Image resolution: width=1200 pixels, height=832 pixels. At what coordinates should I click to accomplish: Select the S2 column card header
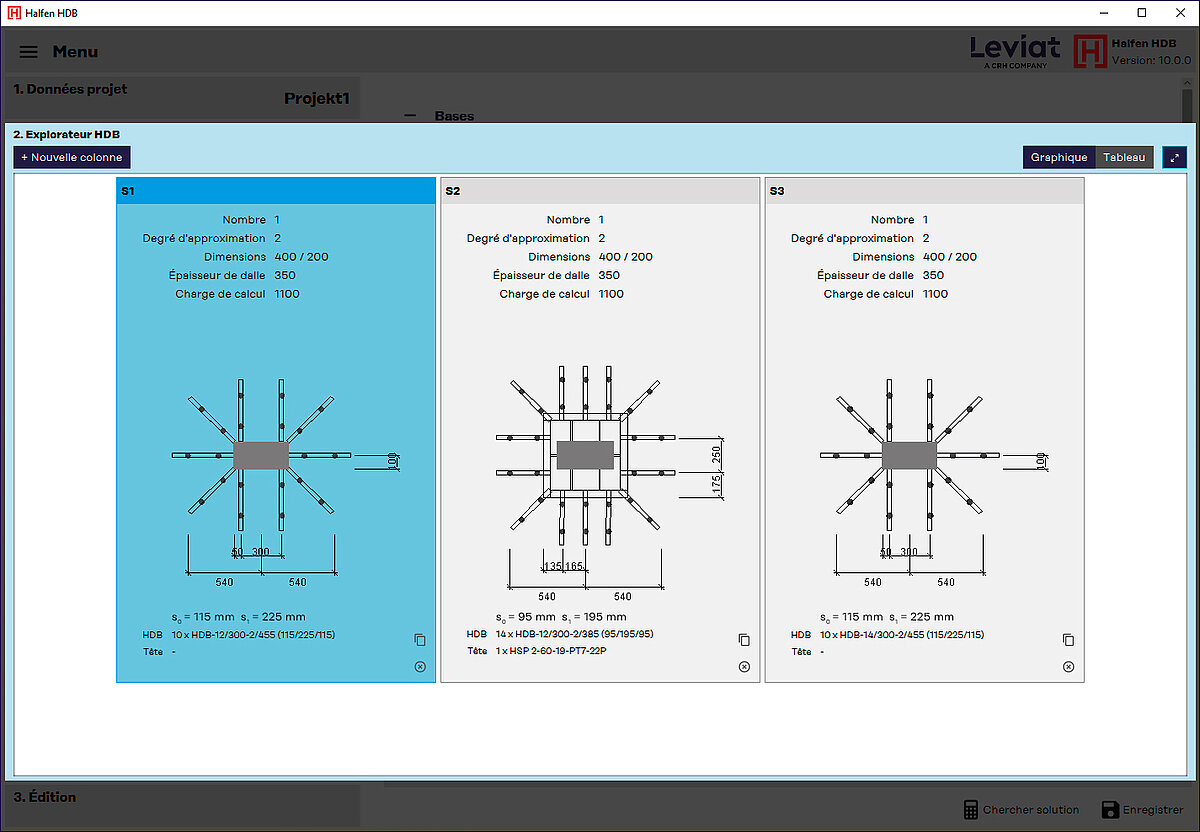[x=600, y=191]
